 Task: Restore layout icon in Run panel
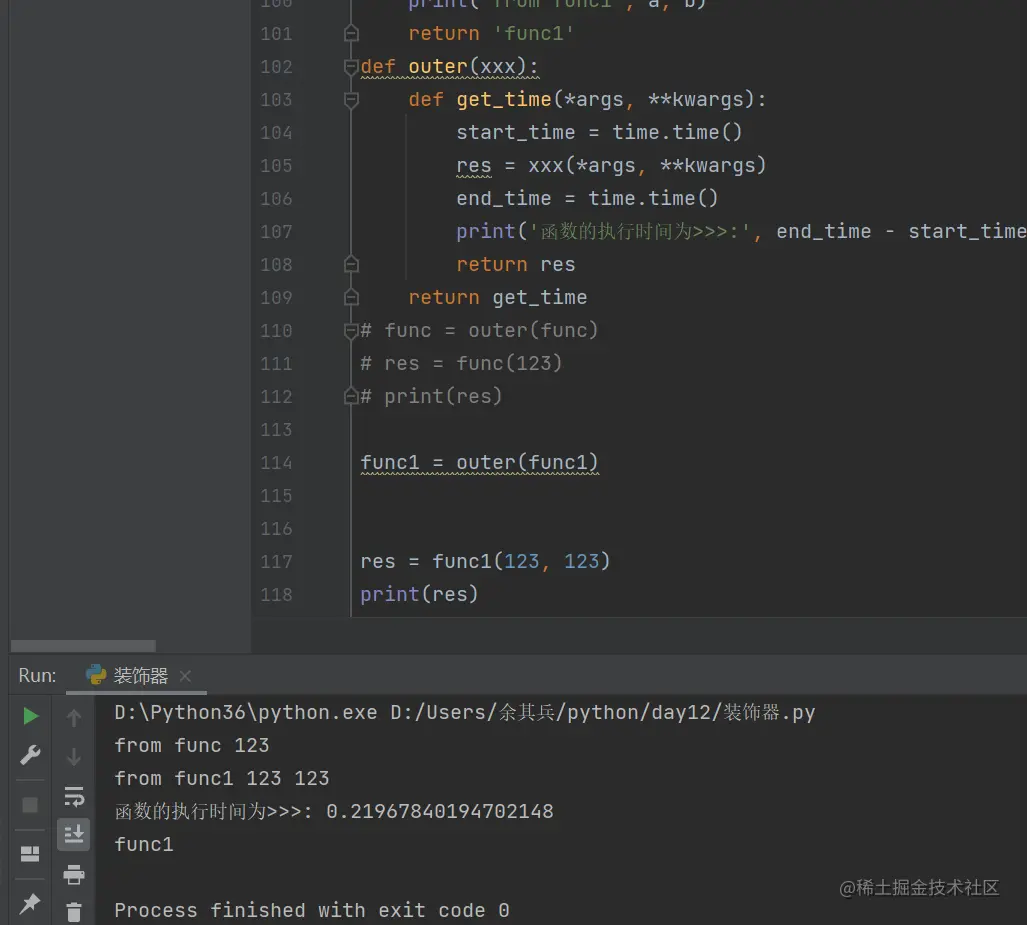[30, 854]
